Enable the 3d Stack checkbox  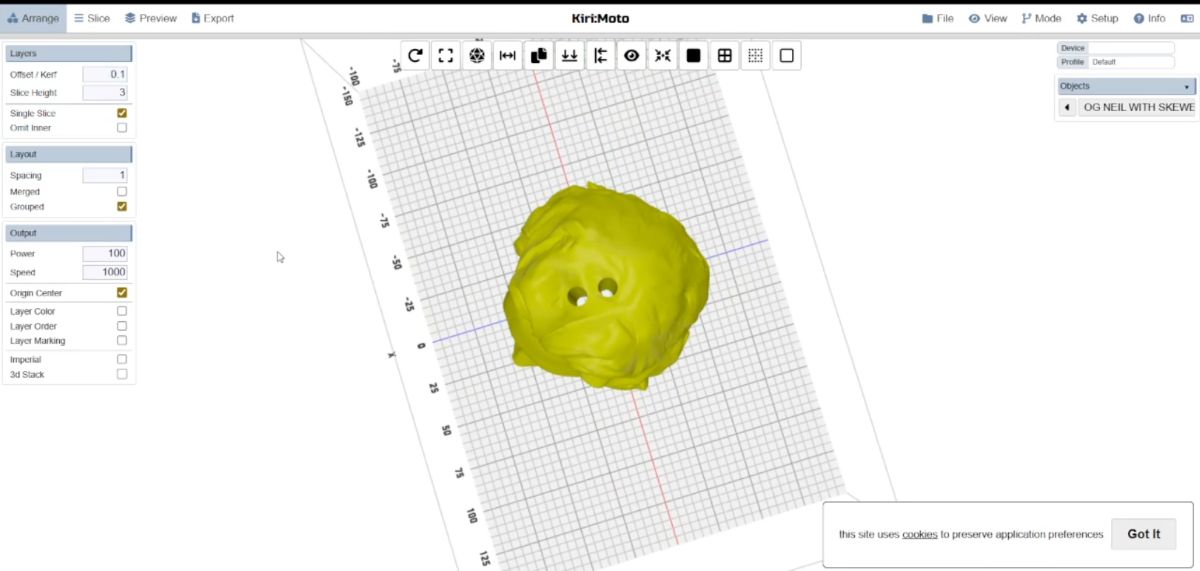click(122, 374)
